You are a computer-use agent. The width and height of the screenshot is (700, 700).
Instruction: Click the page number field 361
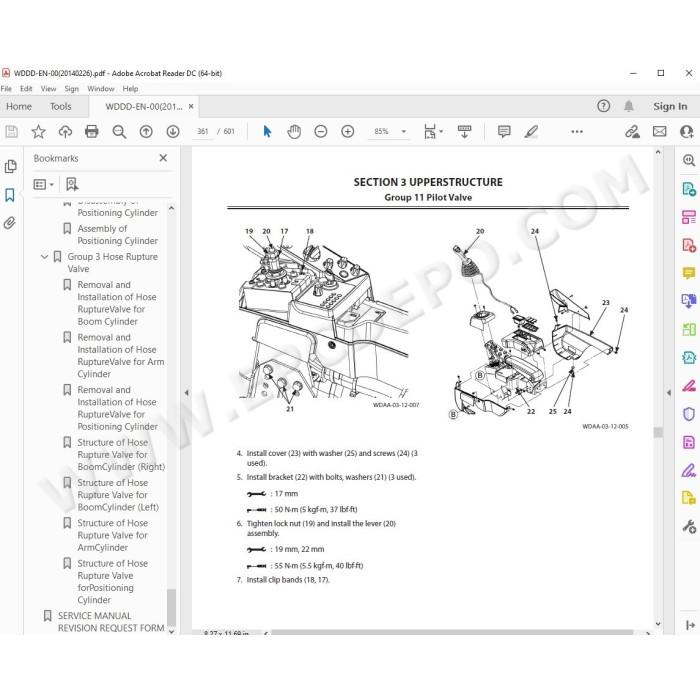point(203,132)
